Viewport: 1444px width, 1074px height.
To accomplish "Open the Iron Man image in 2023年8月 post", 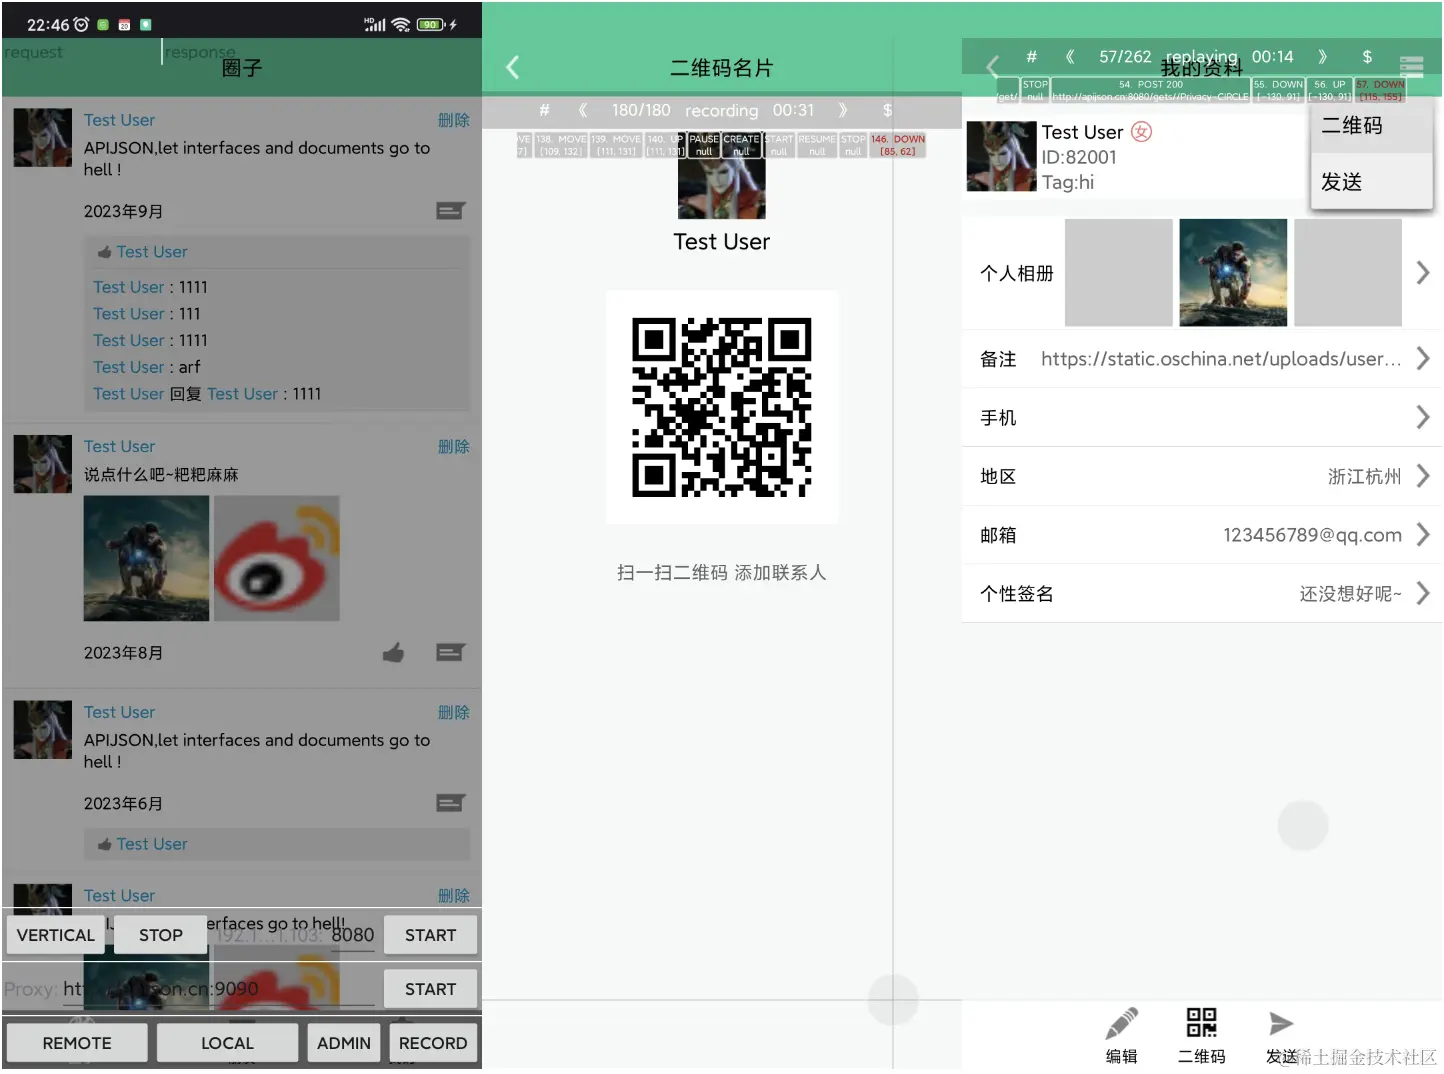I will click(147, 559).
